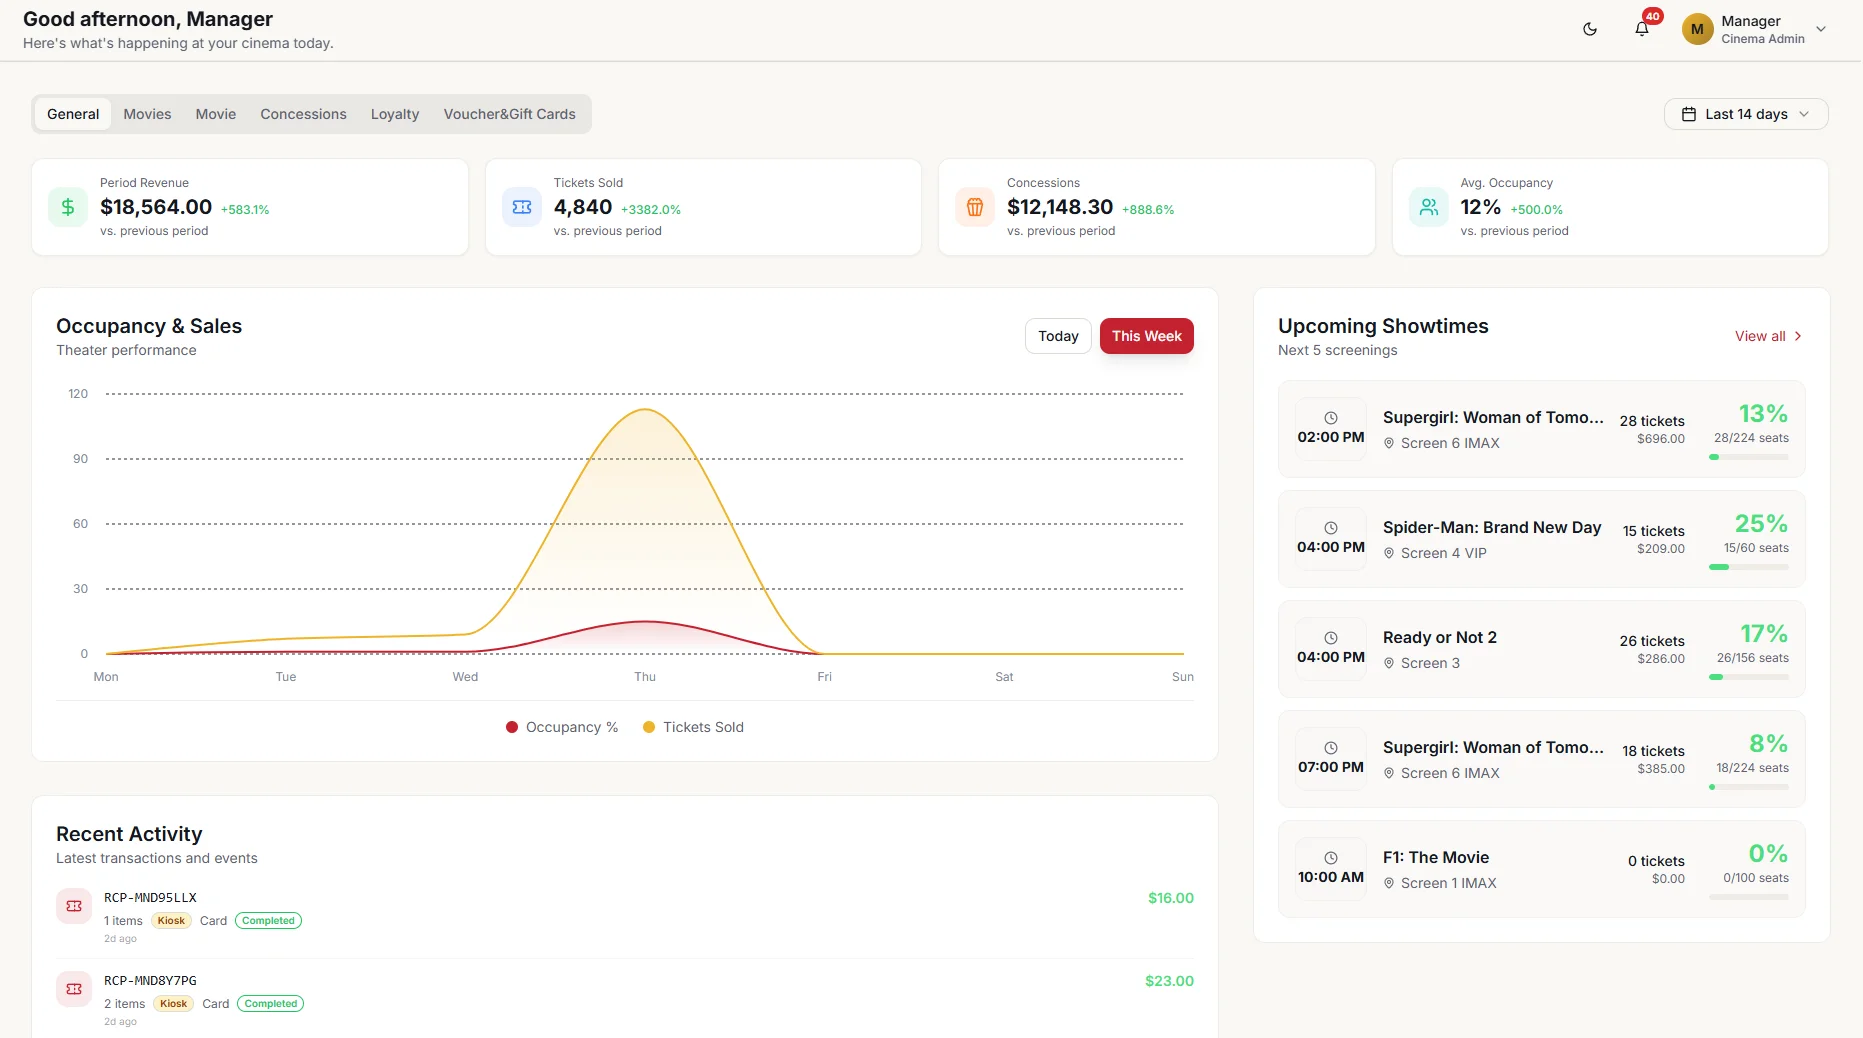Open the Voucher&Gift Cards tab
This screenshot has height=1038, width=1863.
pyautogui.click(x=509, y=114)
